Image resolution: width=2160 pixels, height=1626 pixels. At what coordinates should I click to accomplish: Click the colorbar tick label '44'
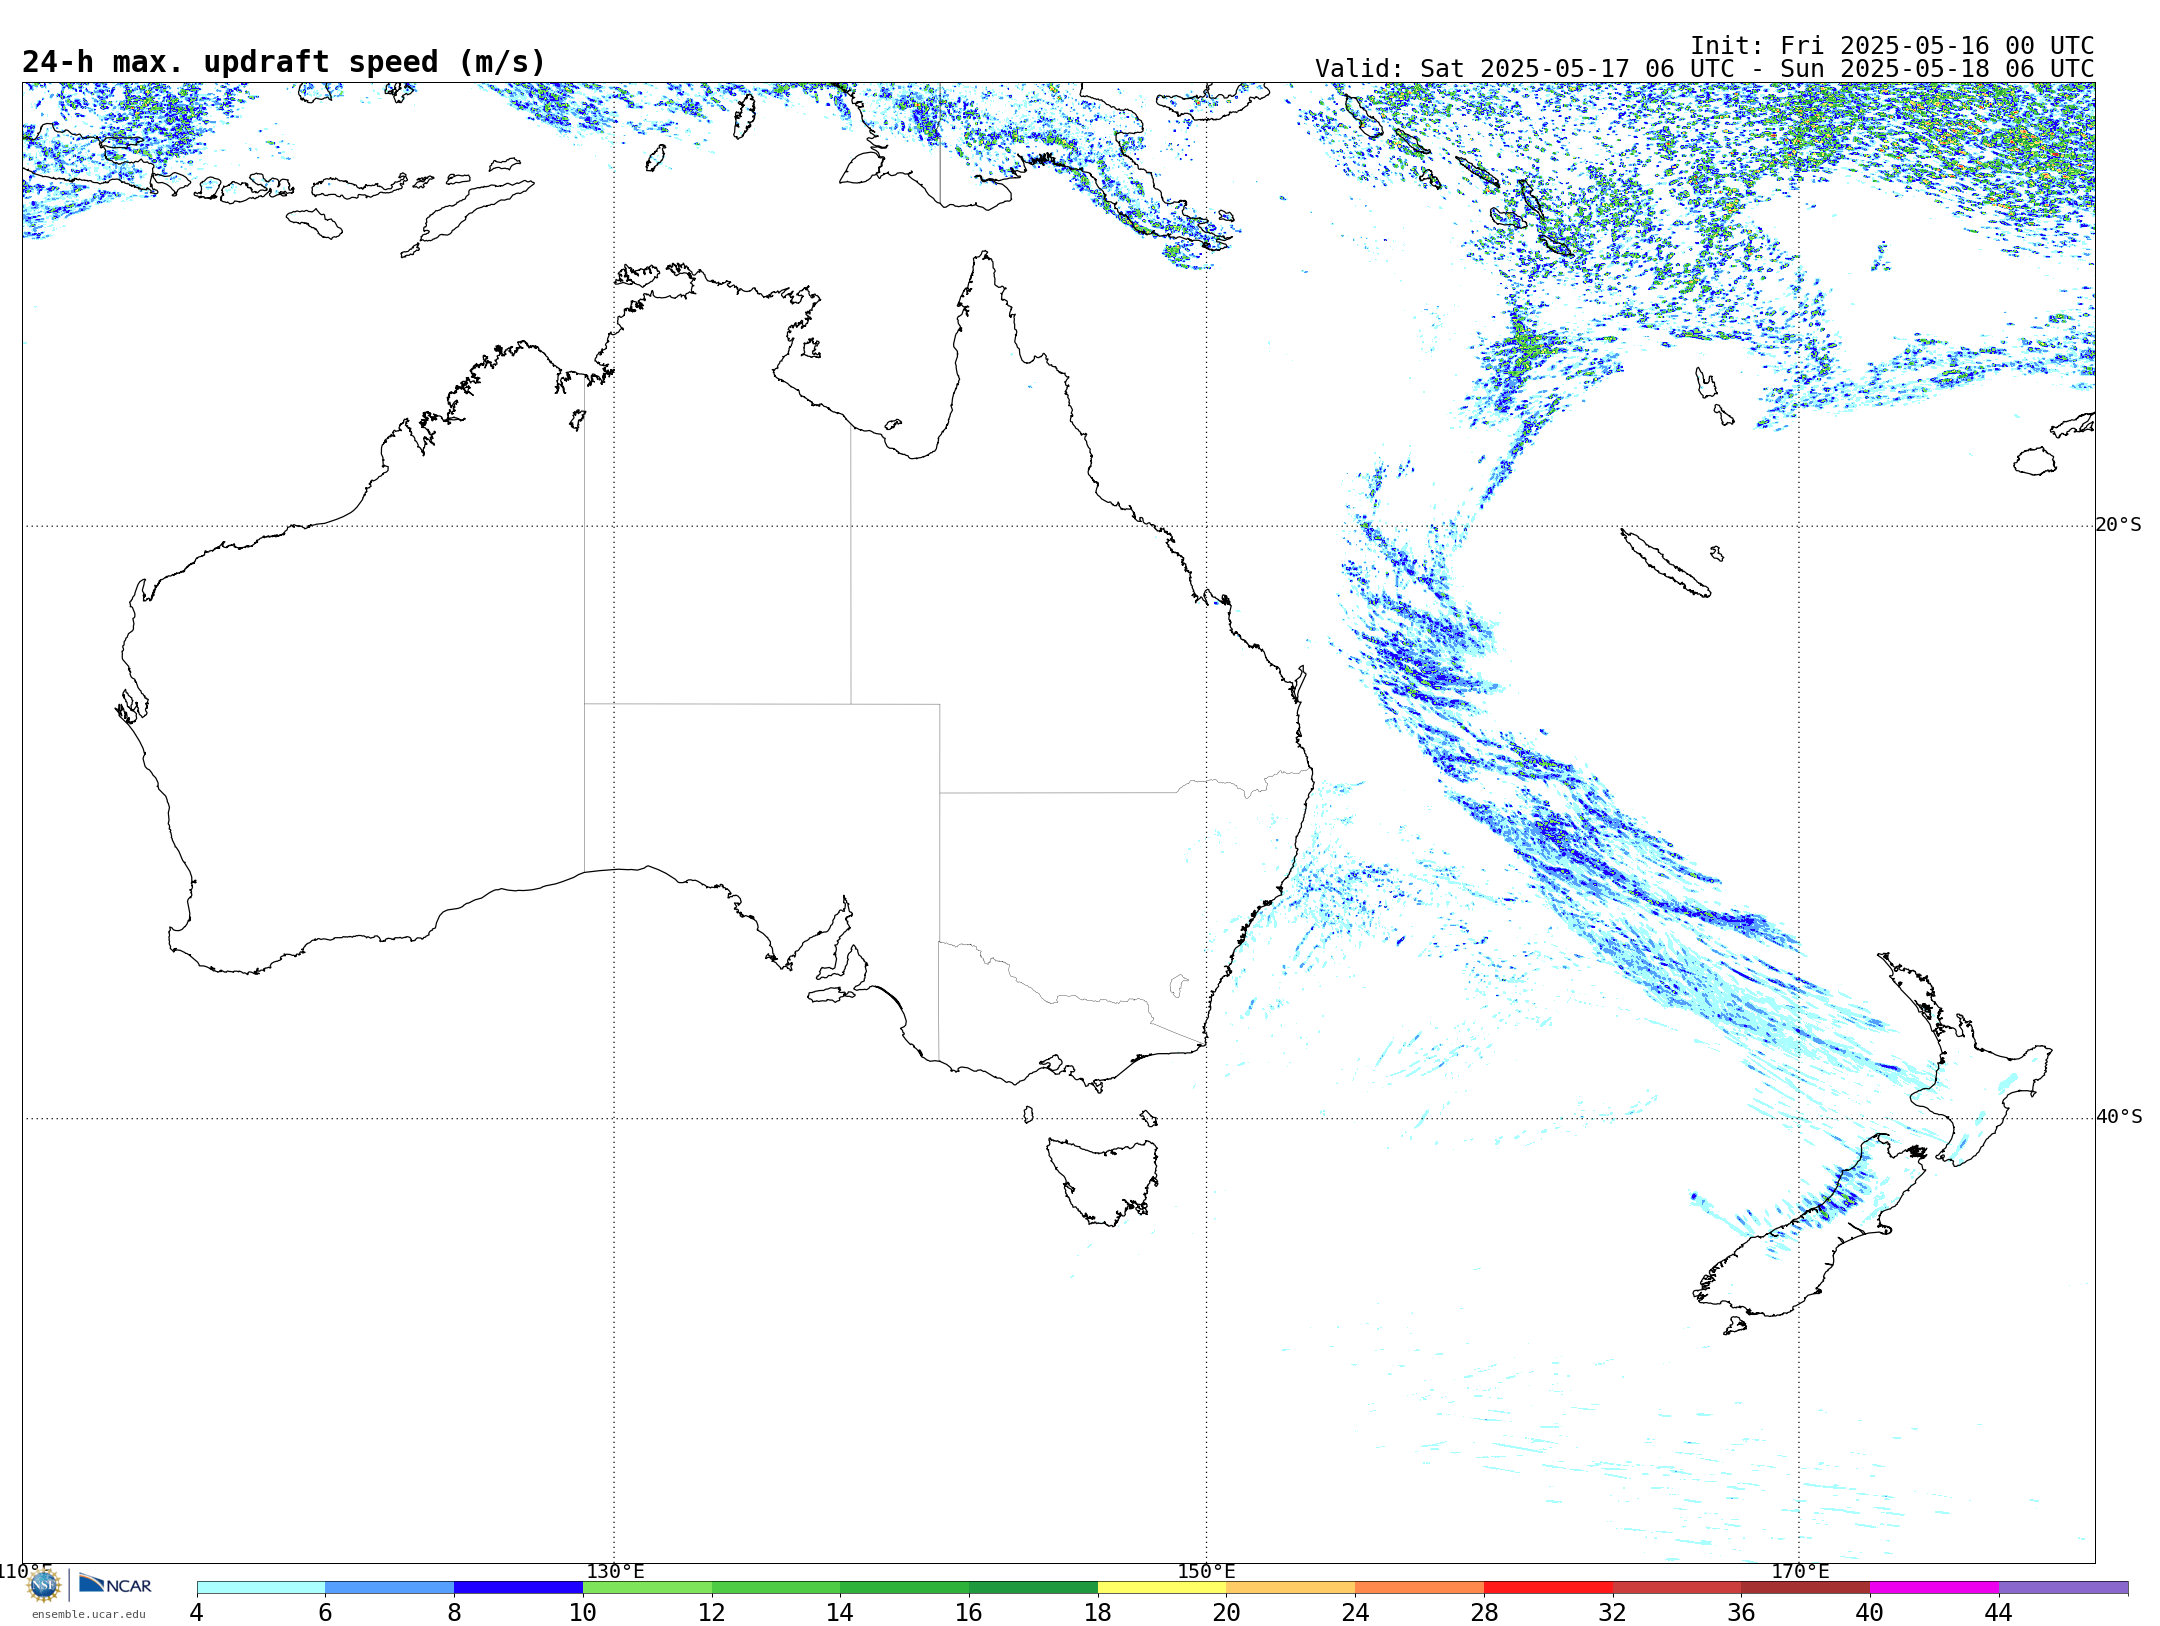click(x=1998, y=1613)
